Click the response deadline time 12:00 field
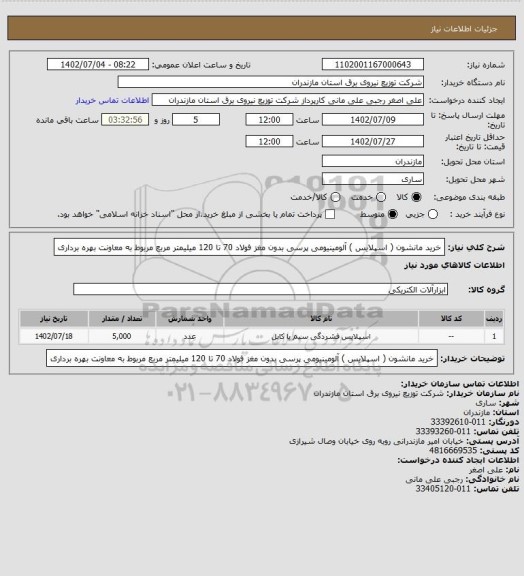The width and height of the screenshot is (524, 576). point(269,120)
